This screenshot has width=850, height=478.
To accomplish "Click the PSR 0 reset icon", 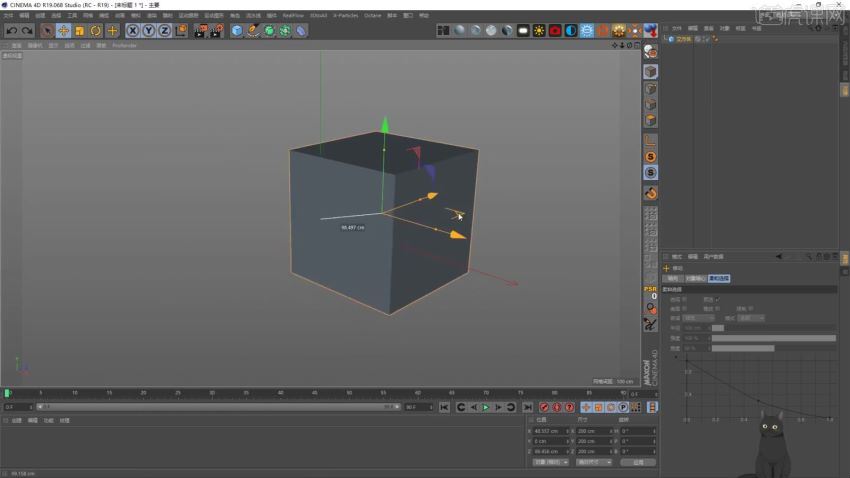I will pos(651,292).
